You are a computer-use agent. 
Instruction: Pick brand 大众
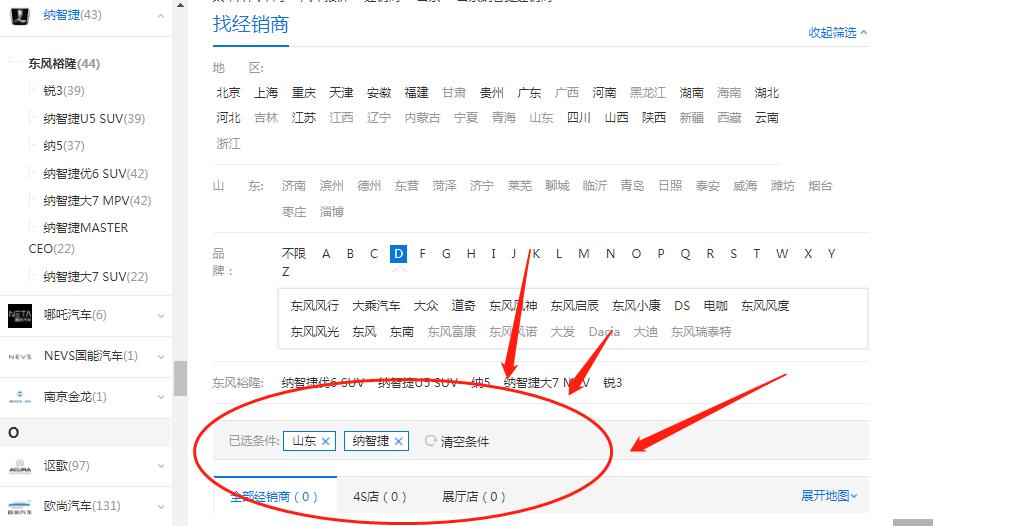pos(425,306)
